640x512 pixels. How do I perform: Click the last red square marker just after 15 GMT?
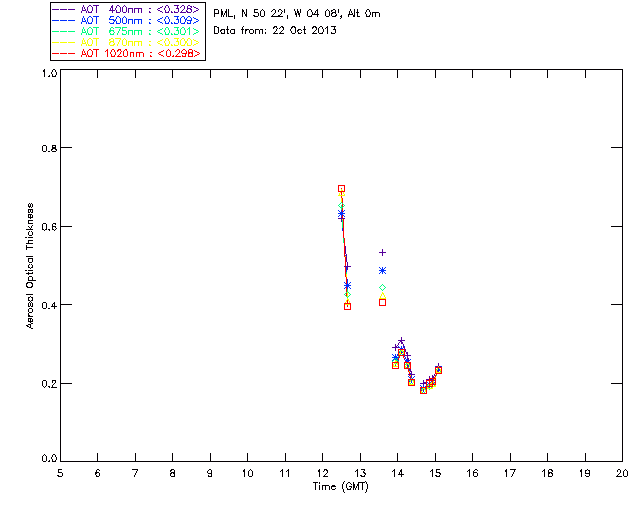pyautogui.click(x=438, y=370)
